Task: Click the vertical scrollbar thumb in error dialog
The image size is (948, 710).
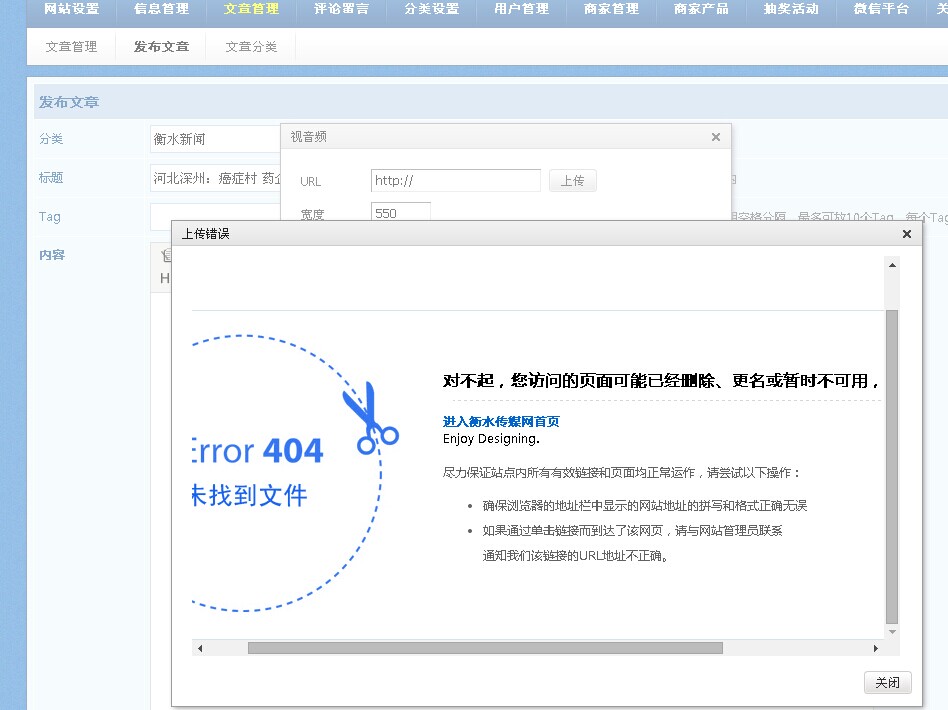Action: 892,465
